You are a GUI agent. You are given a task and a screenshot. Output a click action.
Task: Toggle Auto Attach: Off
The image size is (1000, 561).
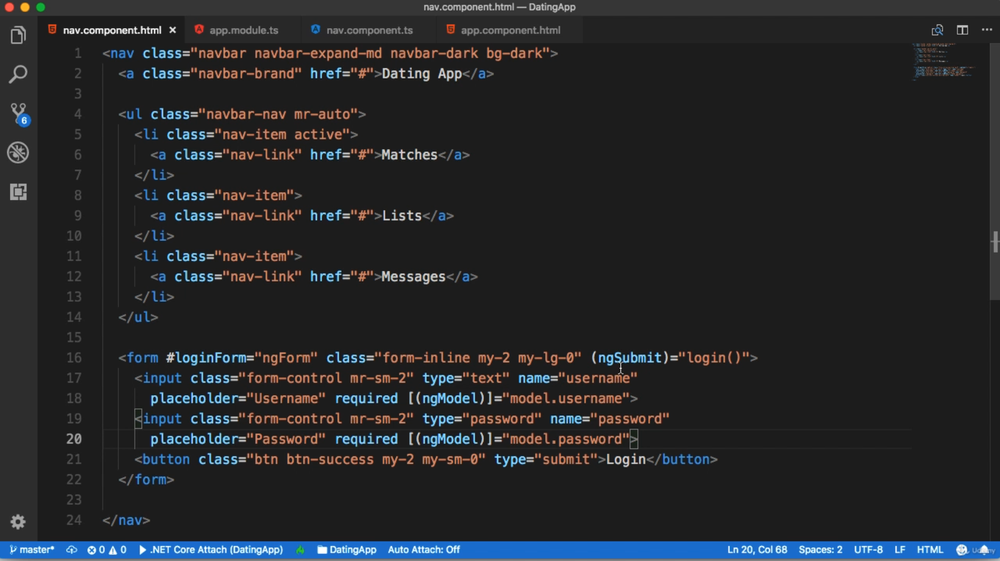pos(423,550)
